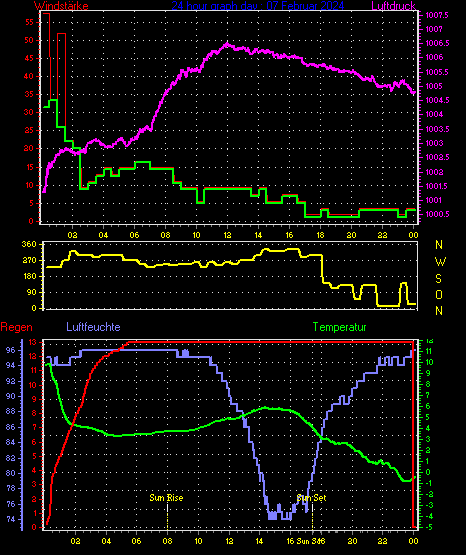Click hour 06 below the rain/temperature chart
Screen dimensions: 466x555
coord(137,541)
